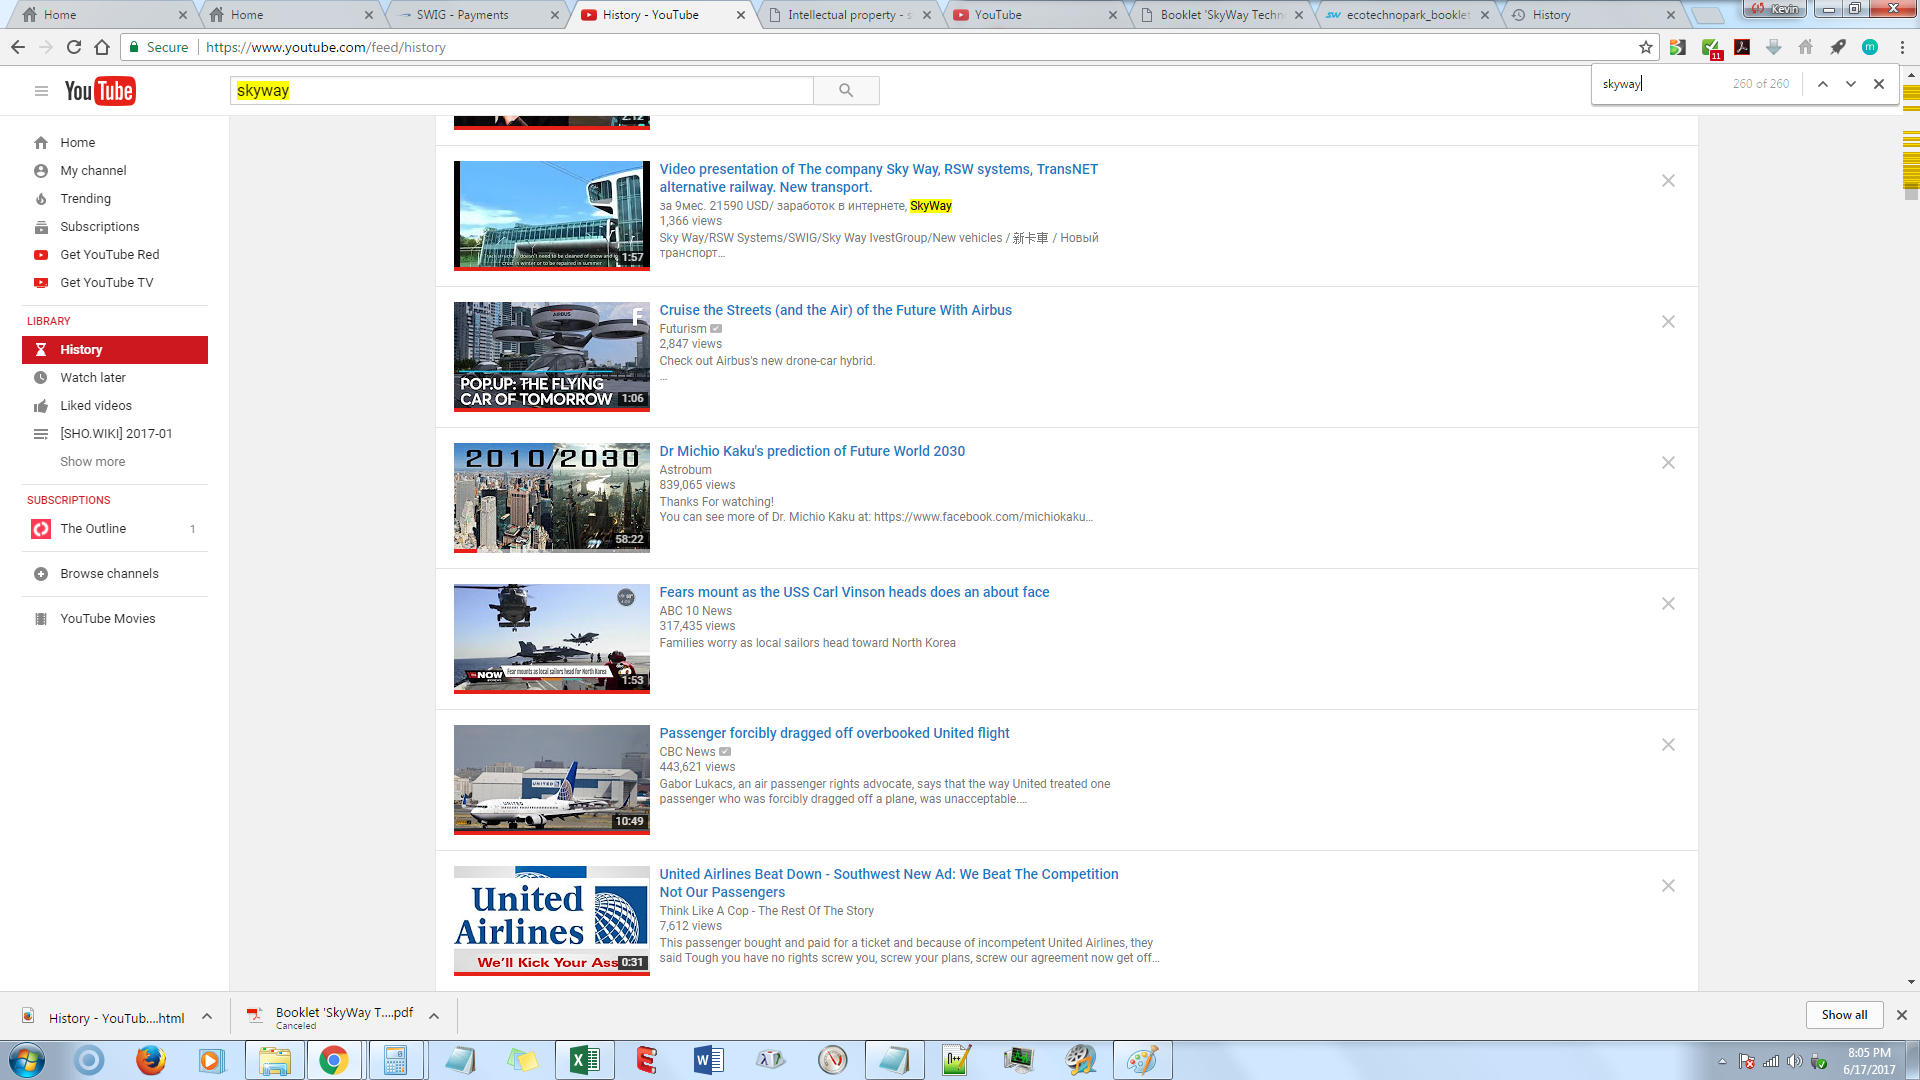Open the Adobe Acrobat extension icon

[1742, 47]
